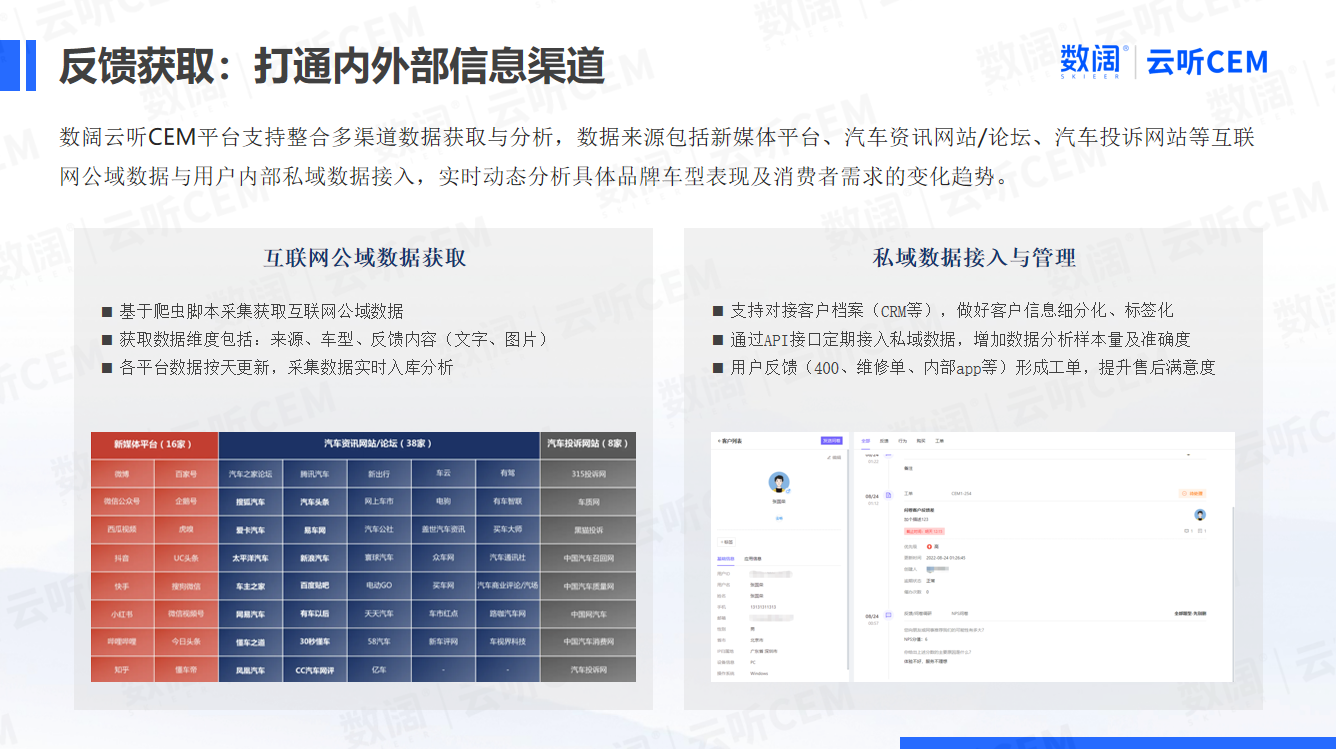Click the 待处理 status badge
This screenshot has height=749, width=1336.
click(x=1192, y=493)
